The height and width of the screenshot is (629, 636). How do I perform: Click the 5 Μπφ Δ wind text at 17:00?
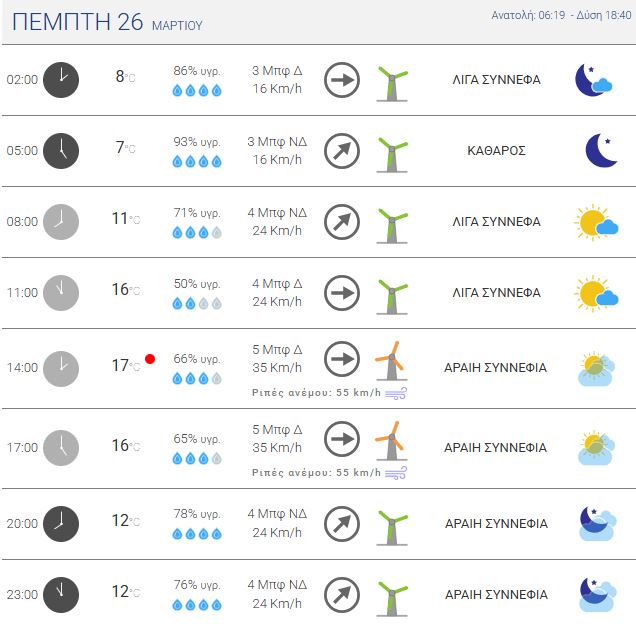(x=277, y=430)
